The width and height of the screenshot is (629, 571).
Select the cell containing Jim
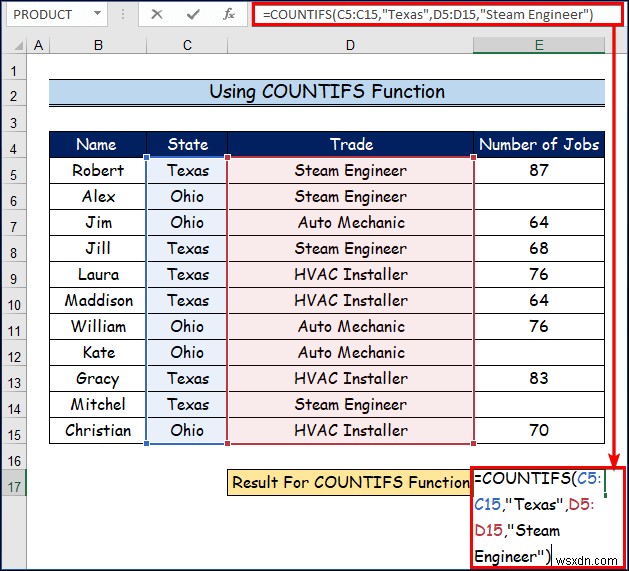(x=97, y=222)
